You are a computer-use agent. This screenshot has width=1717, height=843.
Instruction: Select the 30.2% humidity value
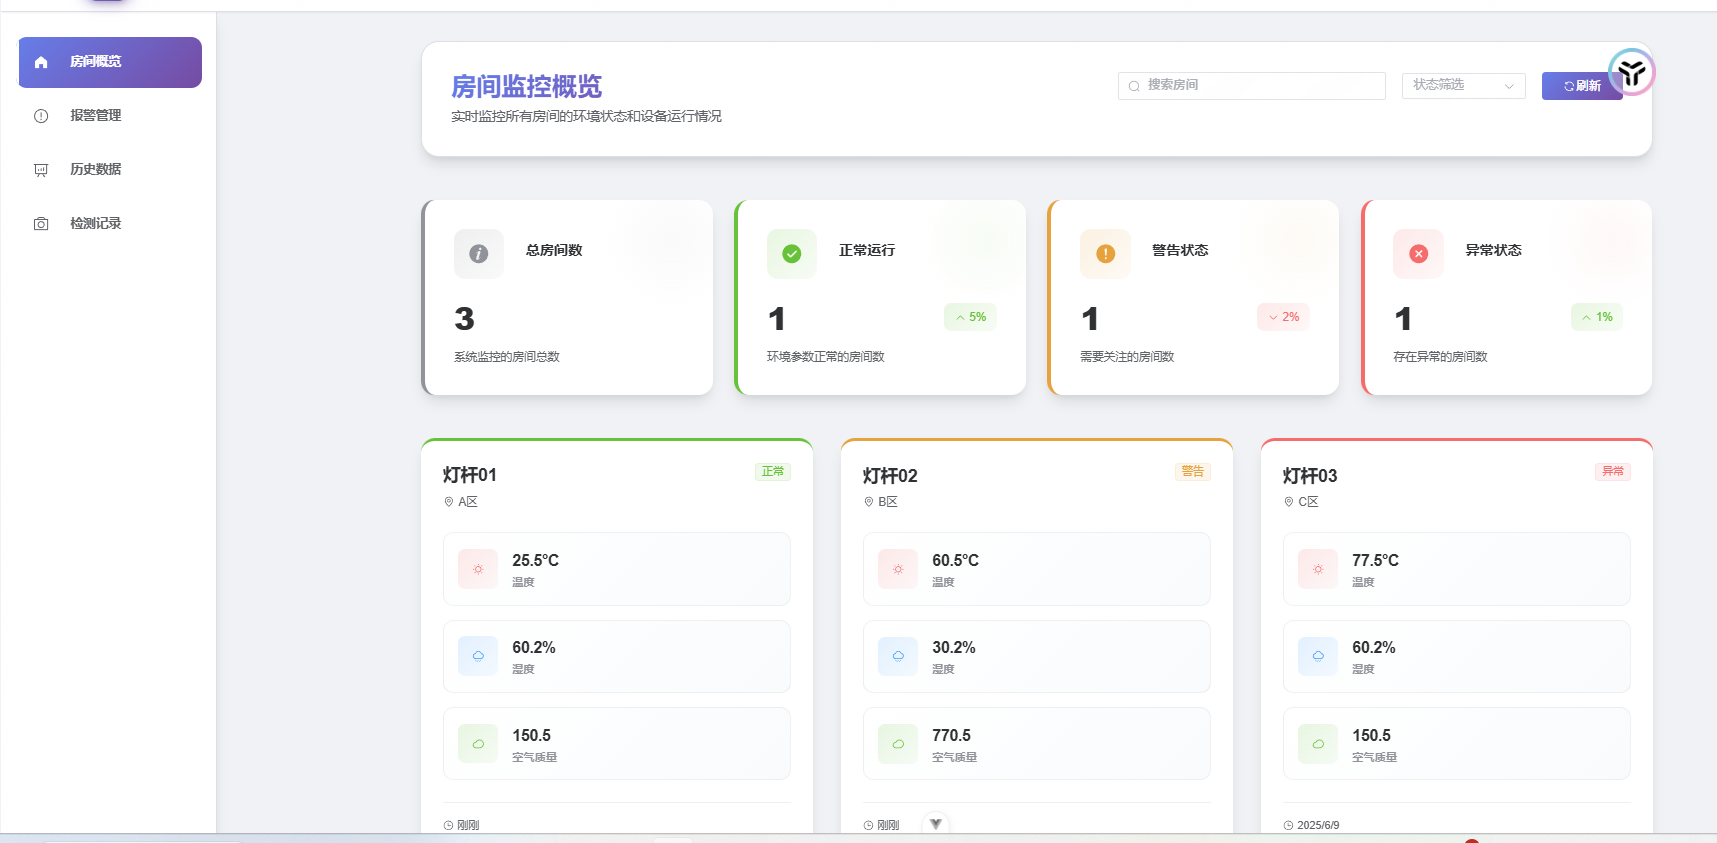coord(954,648)
